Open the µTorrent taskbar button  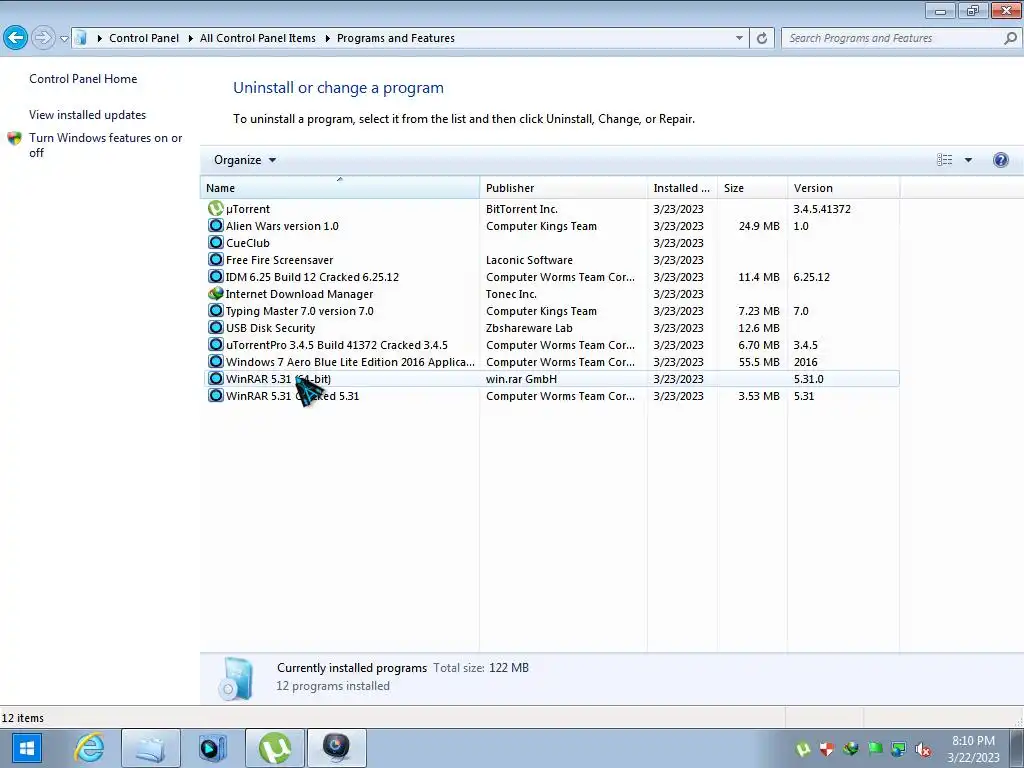coord(275,748)
